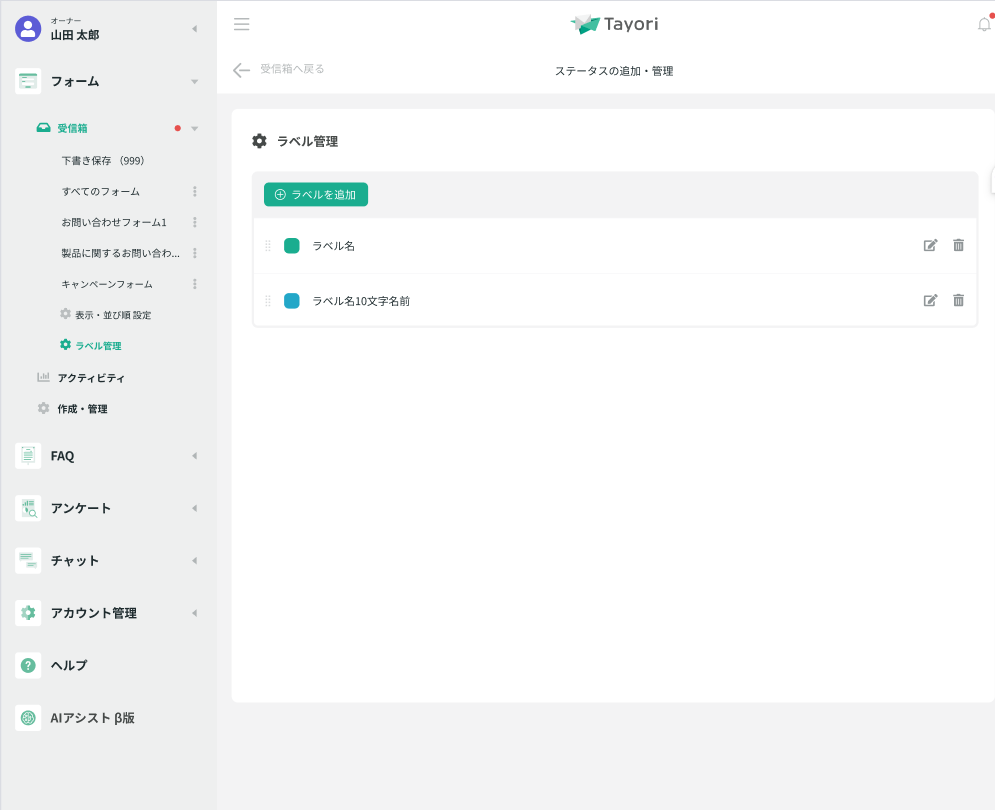Click the back arrow icon
The height and width of the screenshot is (810, 995).
click(241, 70)
